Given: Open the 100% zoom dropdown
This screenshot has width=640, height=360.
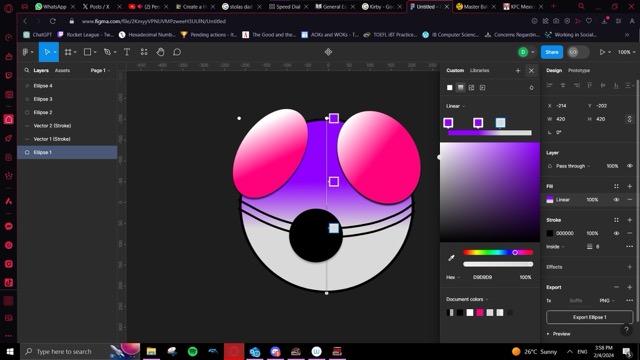Looking at the screenshot, I should point(626,52).
